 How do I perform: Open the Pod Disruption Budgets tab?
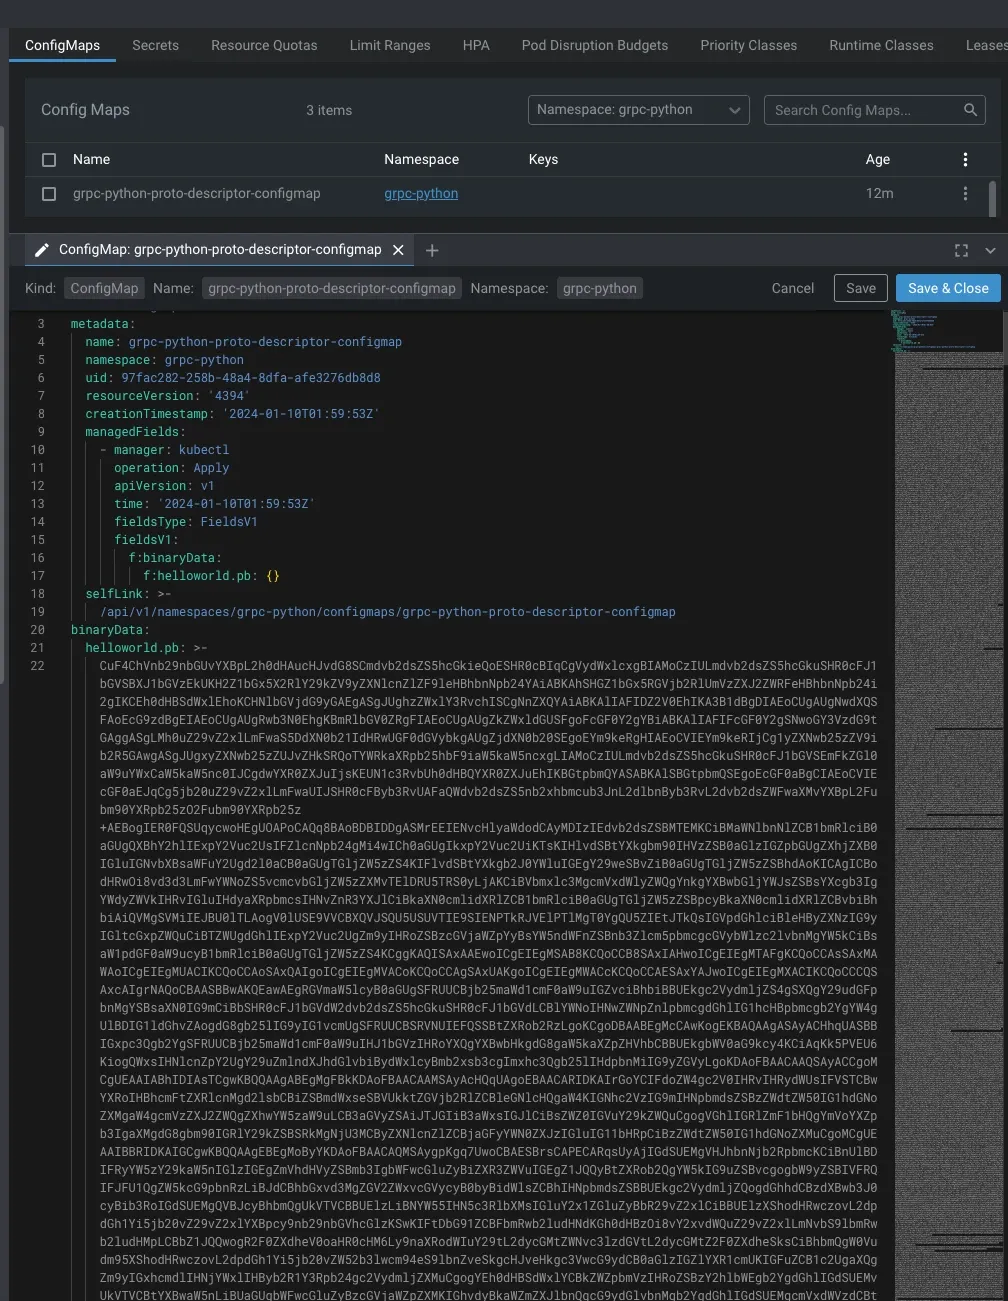pos(595,45)
